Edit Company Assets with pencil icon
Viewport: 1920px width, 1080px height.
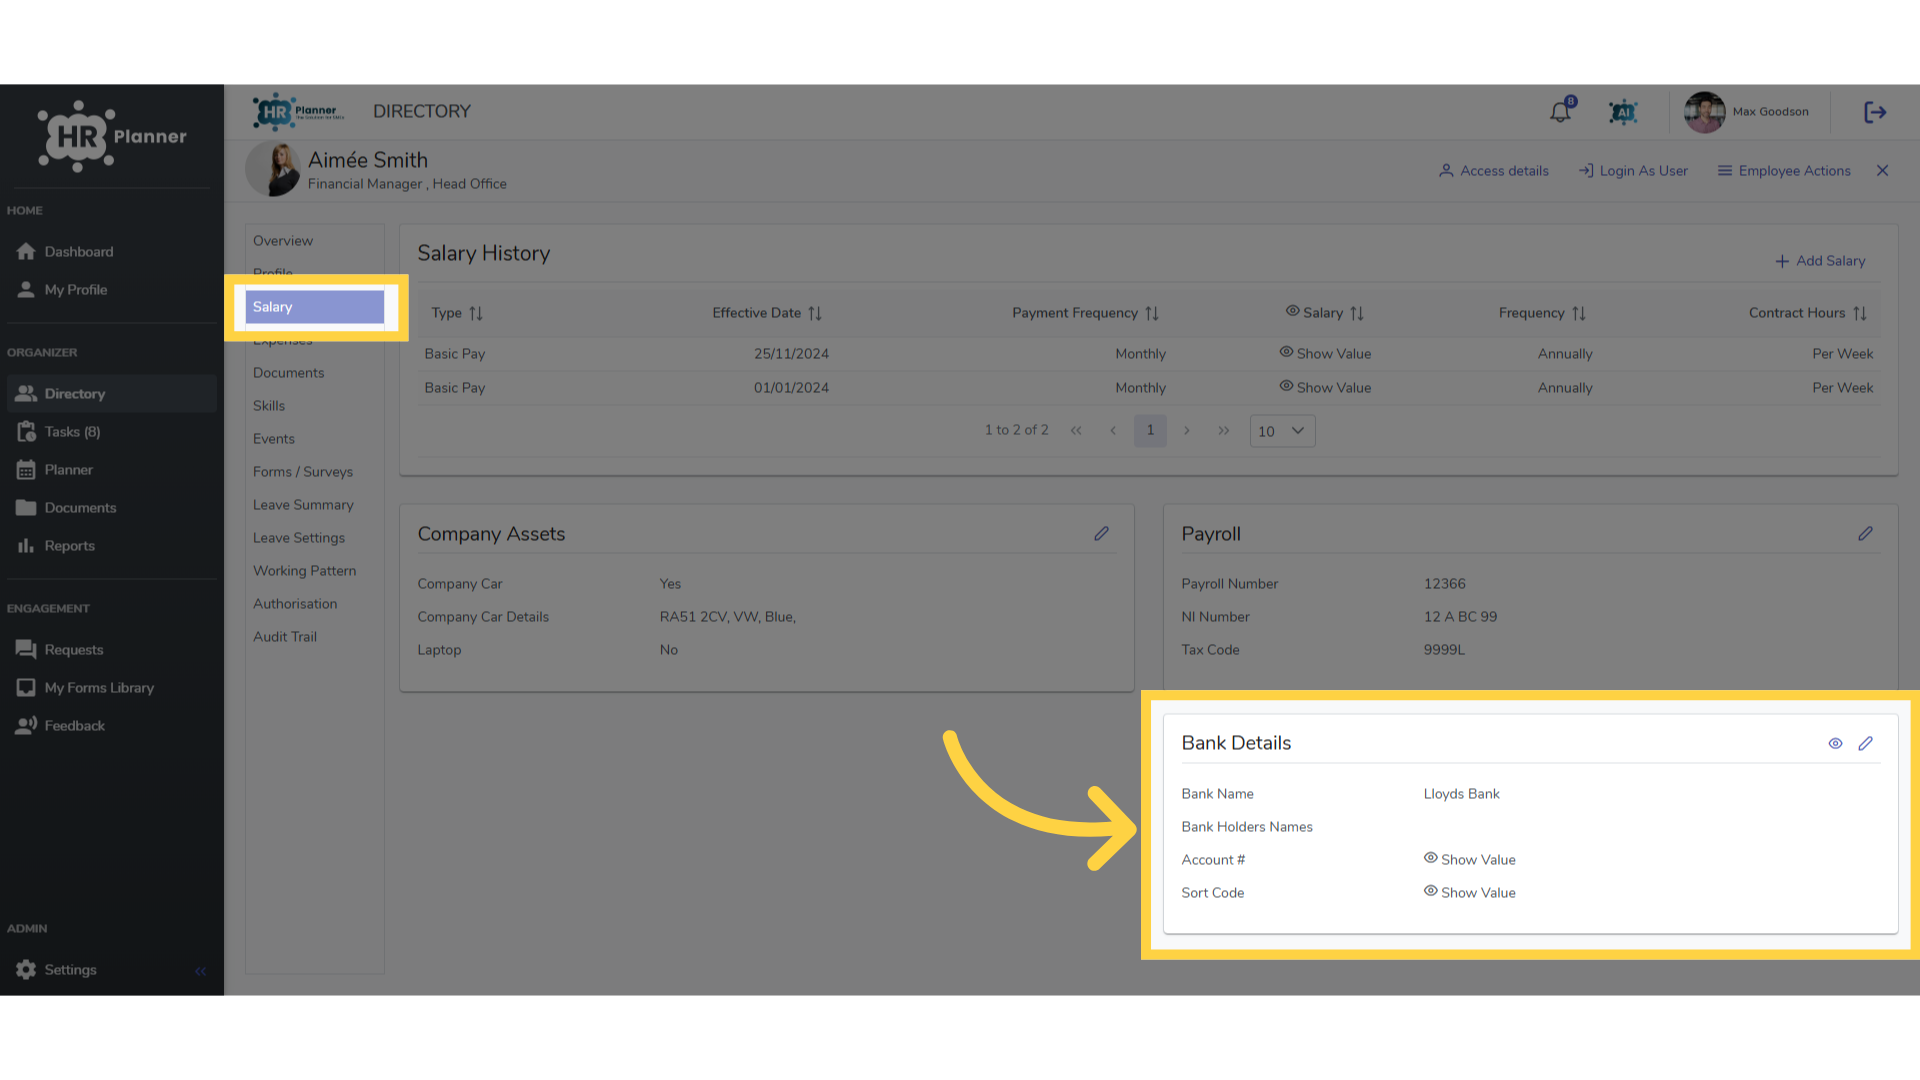[1101, 534]
